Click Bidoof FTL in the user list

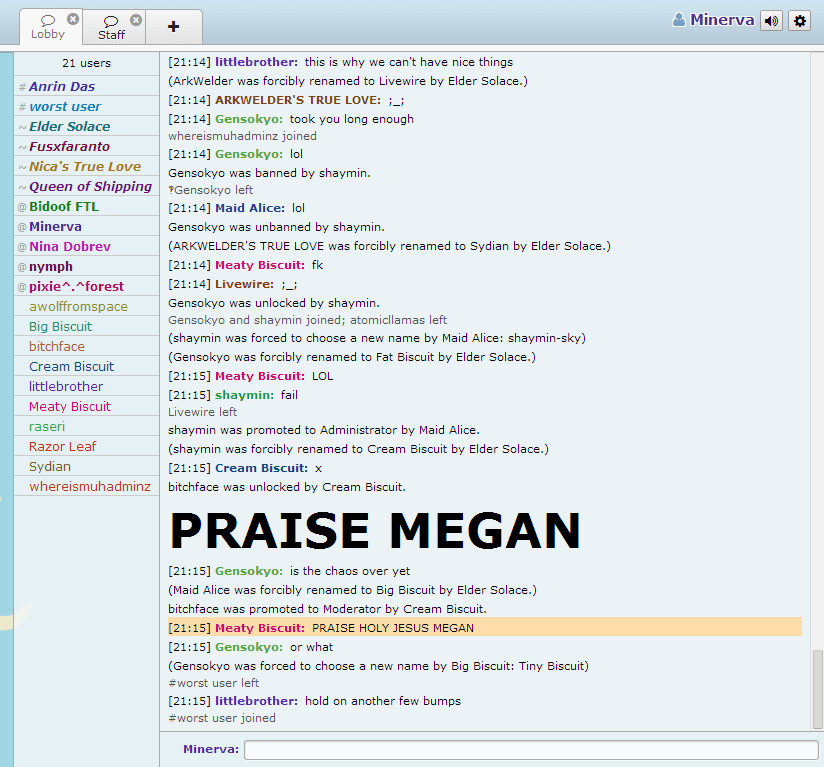coord(87,206)
